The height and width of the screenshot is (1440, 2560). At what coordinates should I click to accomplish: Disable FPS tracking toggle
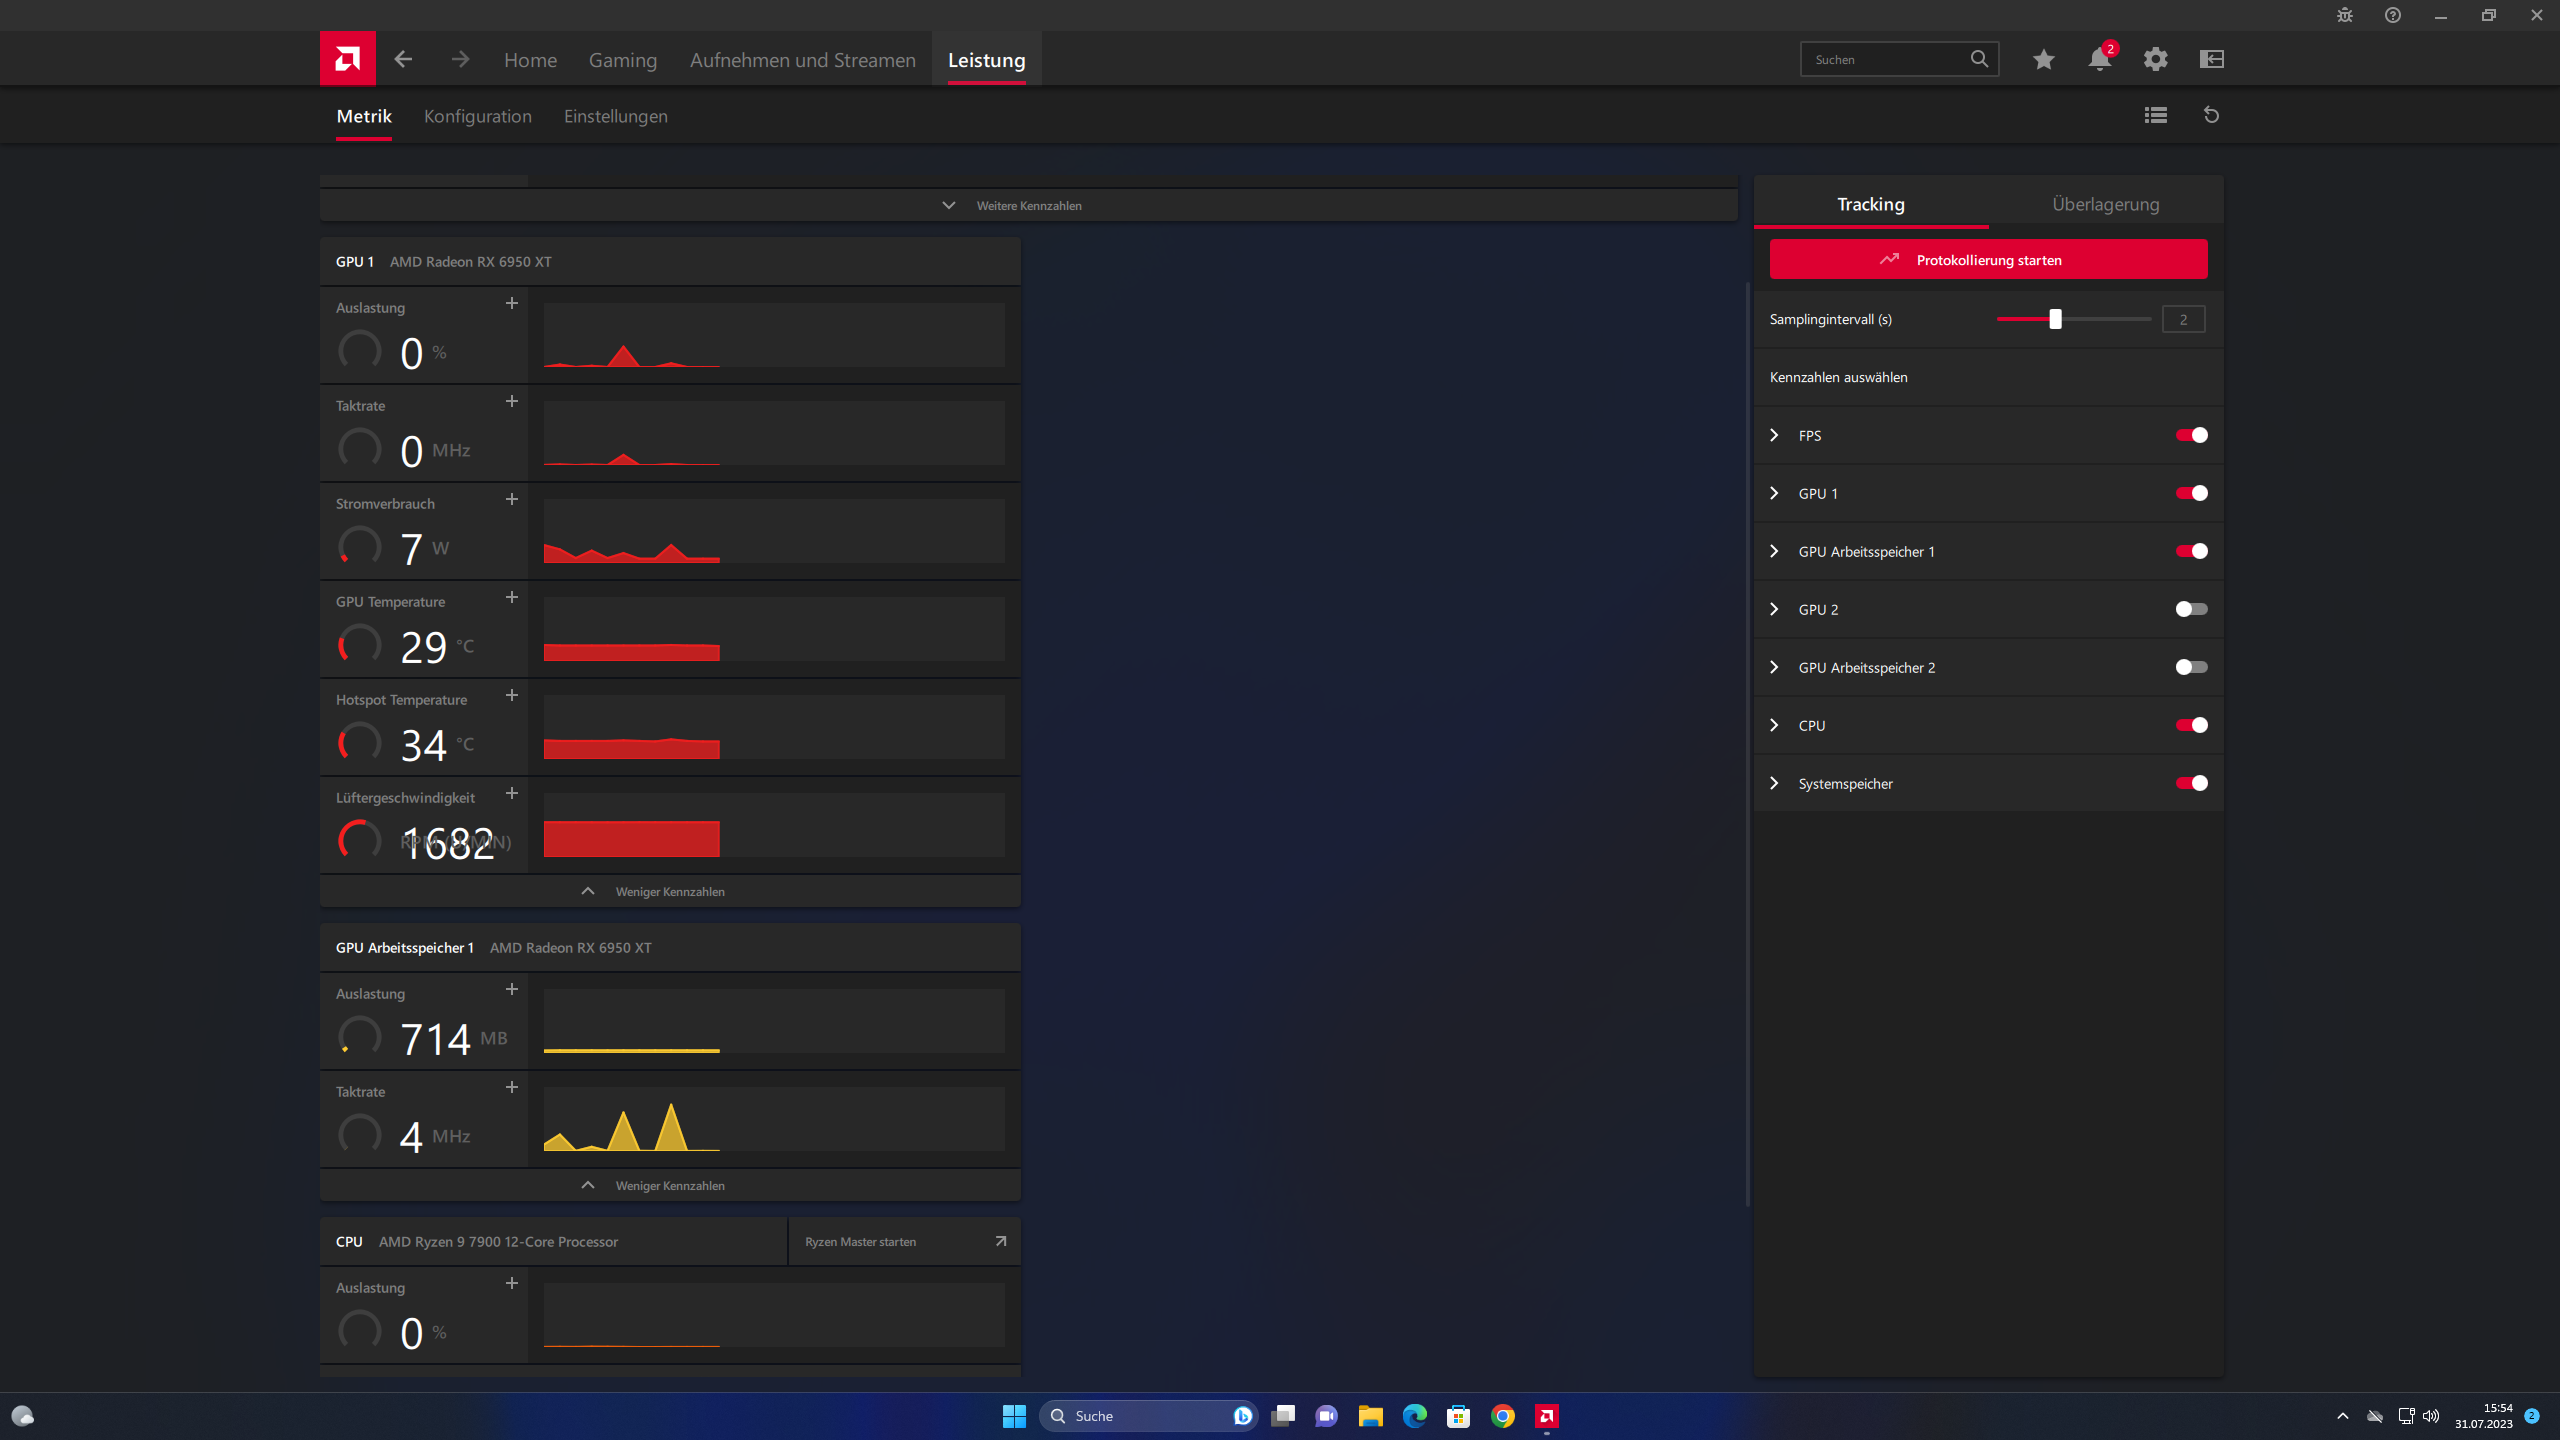pos(2191,435)
